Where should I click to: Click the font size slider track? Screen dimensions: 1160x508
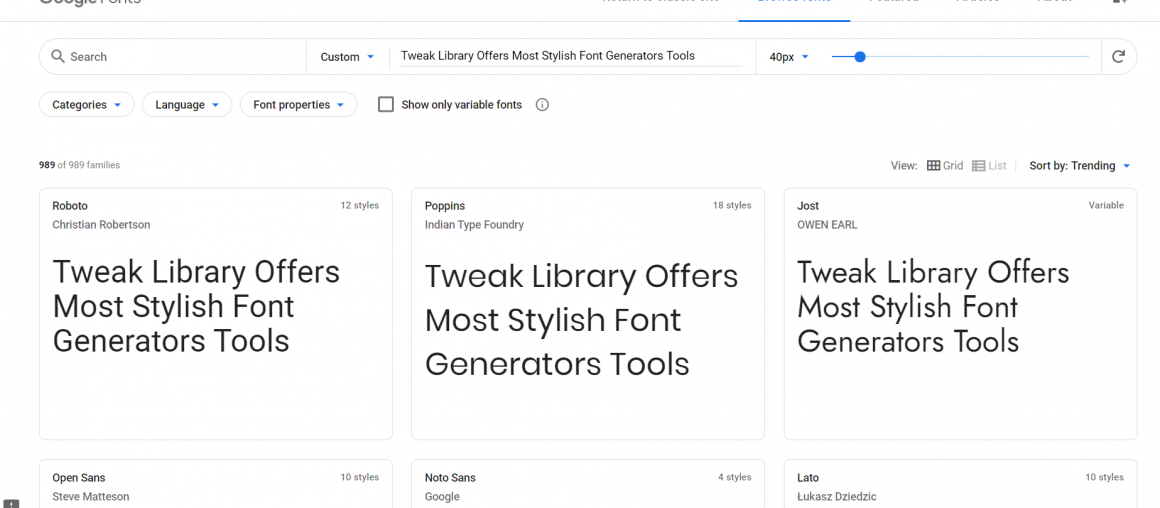click(960, 56)
